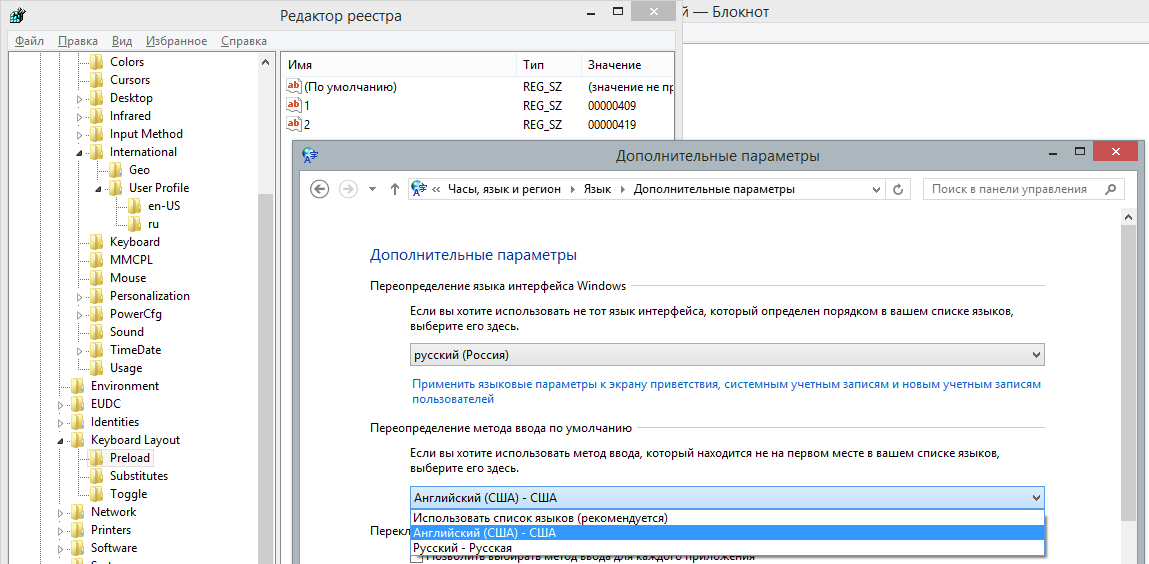Open the Справка menu
This screenshot has width=1149, height=564.
click(244, 41)
